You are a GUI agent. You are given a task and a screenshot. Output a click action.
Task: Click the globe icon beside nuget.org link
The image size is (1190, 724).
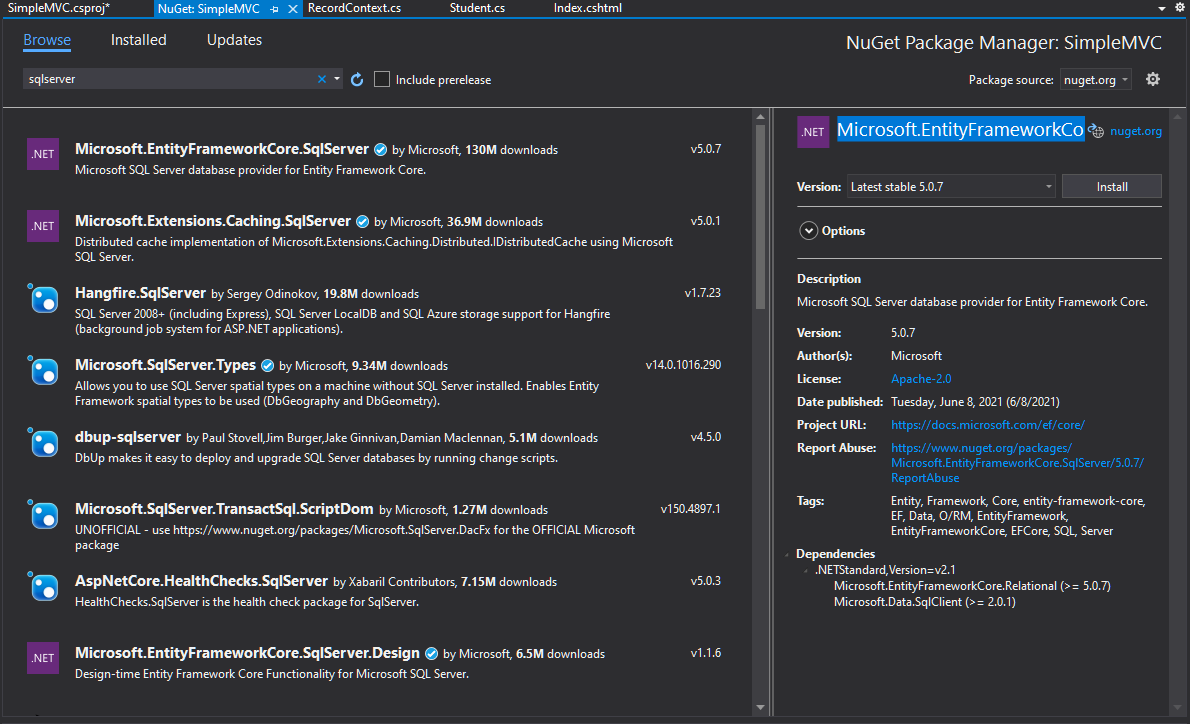tap(1097, 131)
